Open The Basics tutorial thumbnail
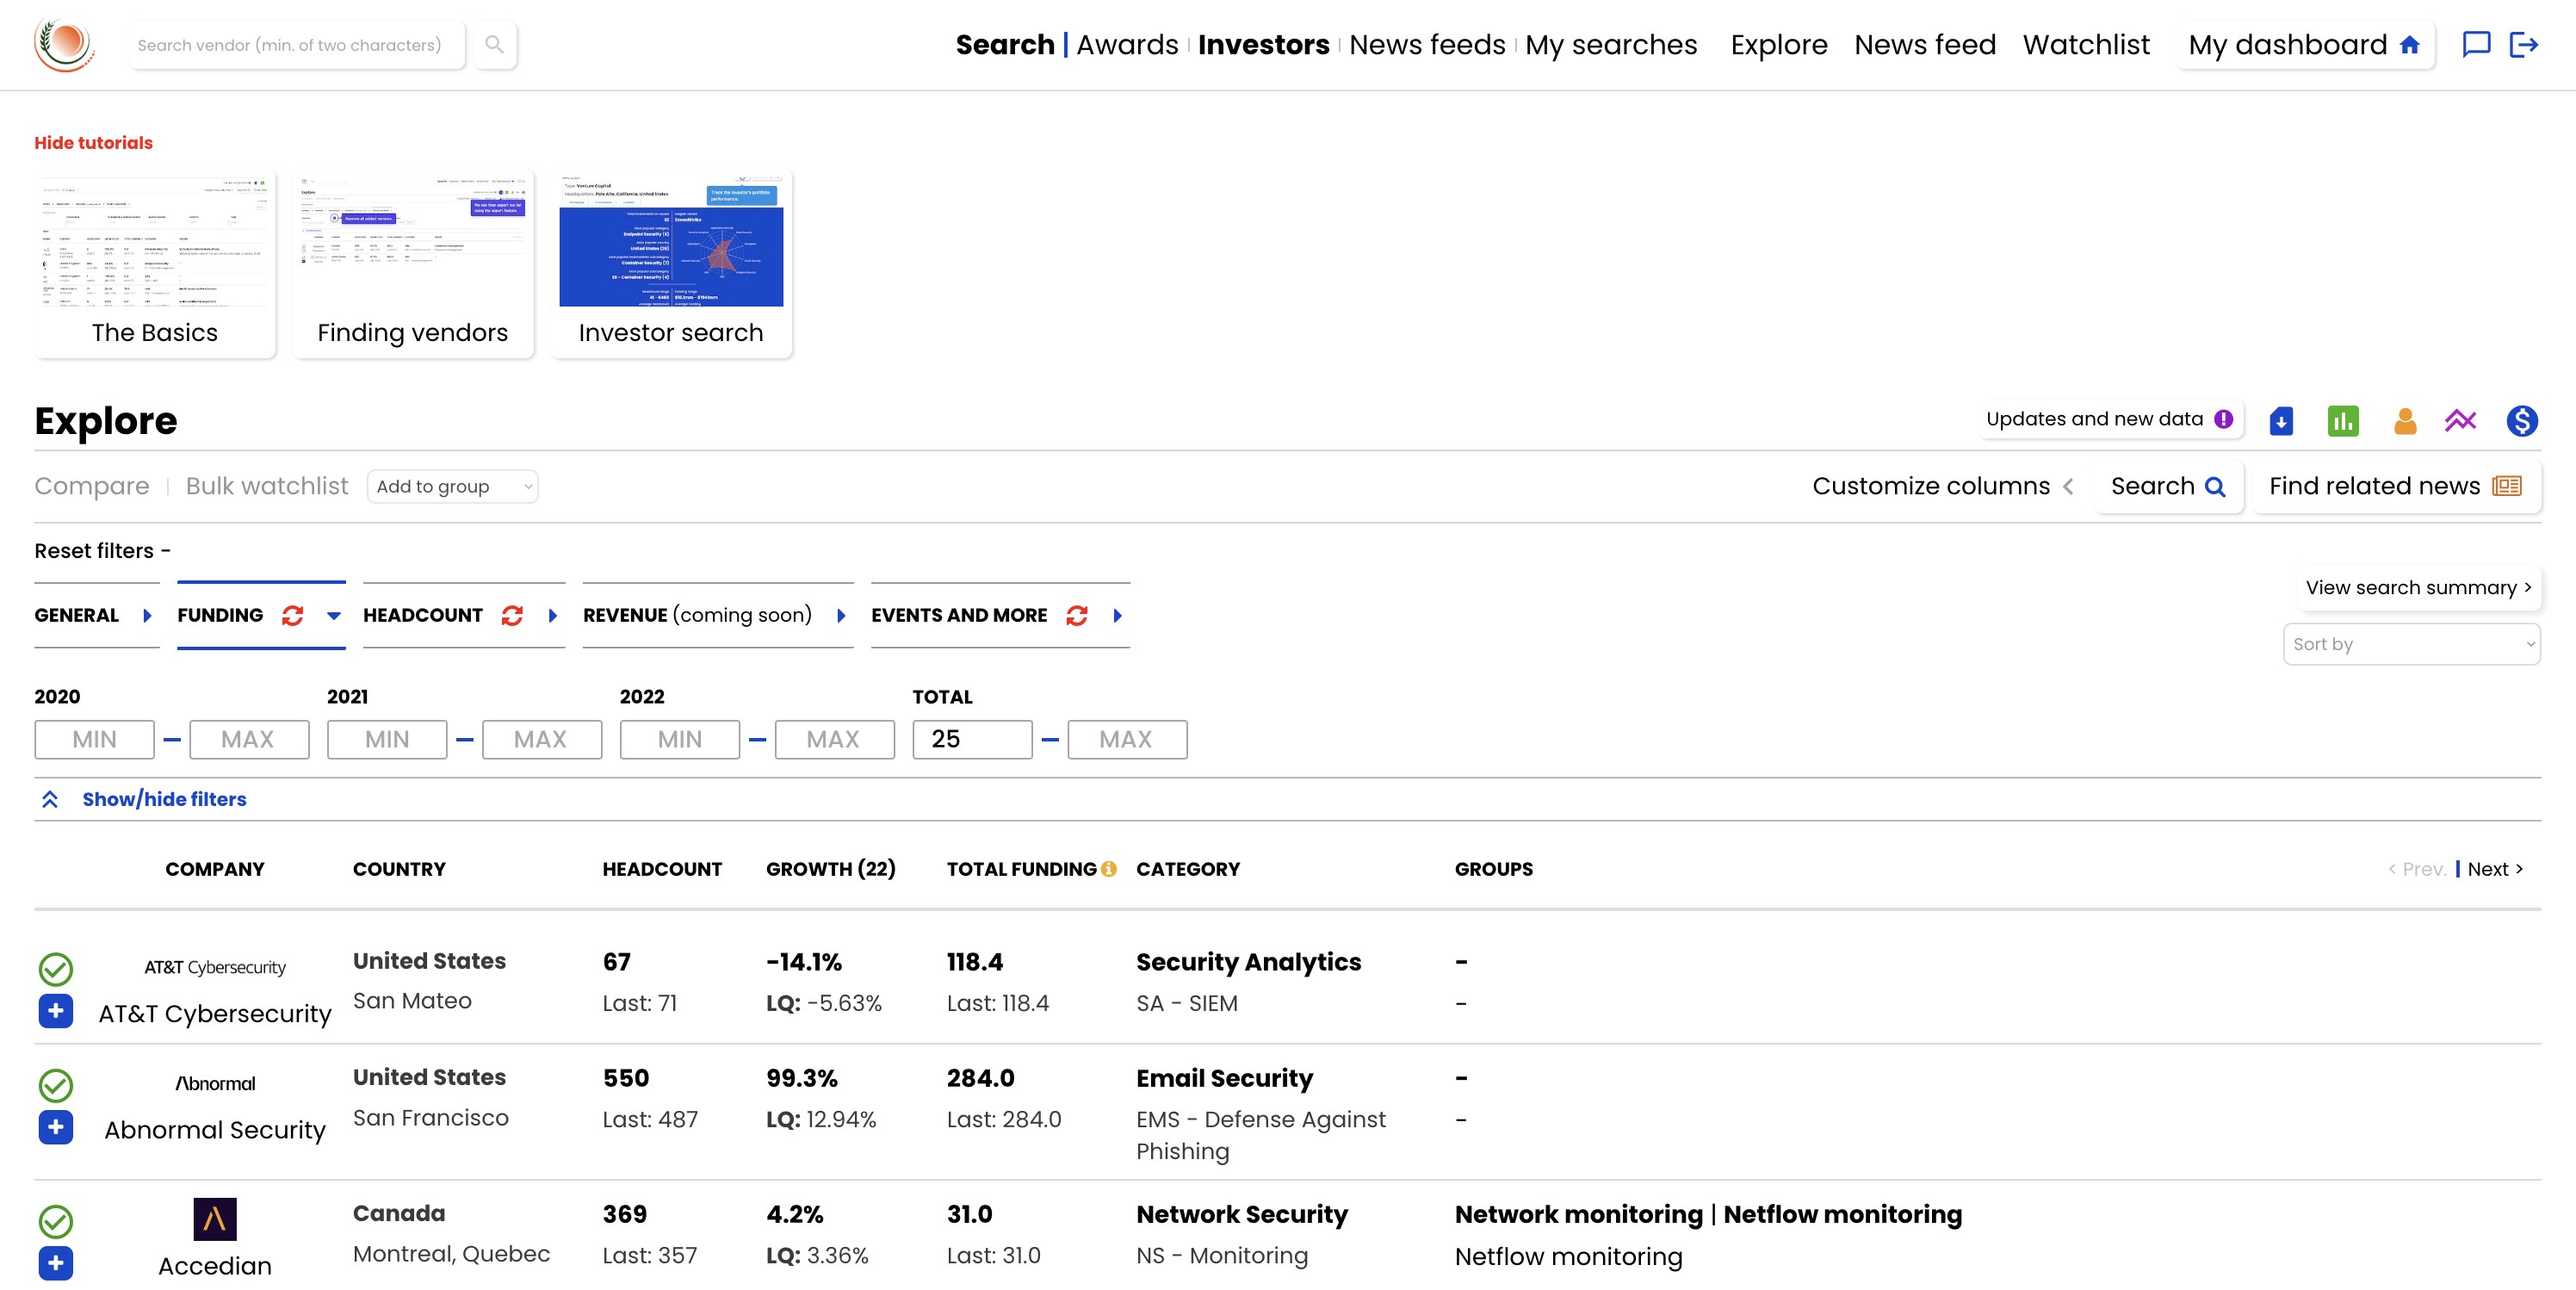The image size is (2576, 1290). [155, 264]
